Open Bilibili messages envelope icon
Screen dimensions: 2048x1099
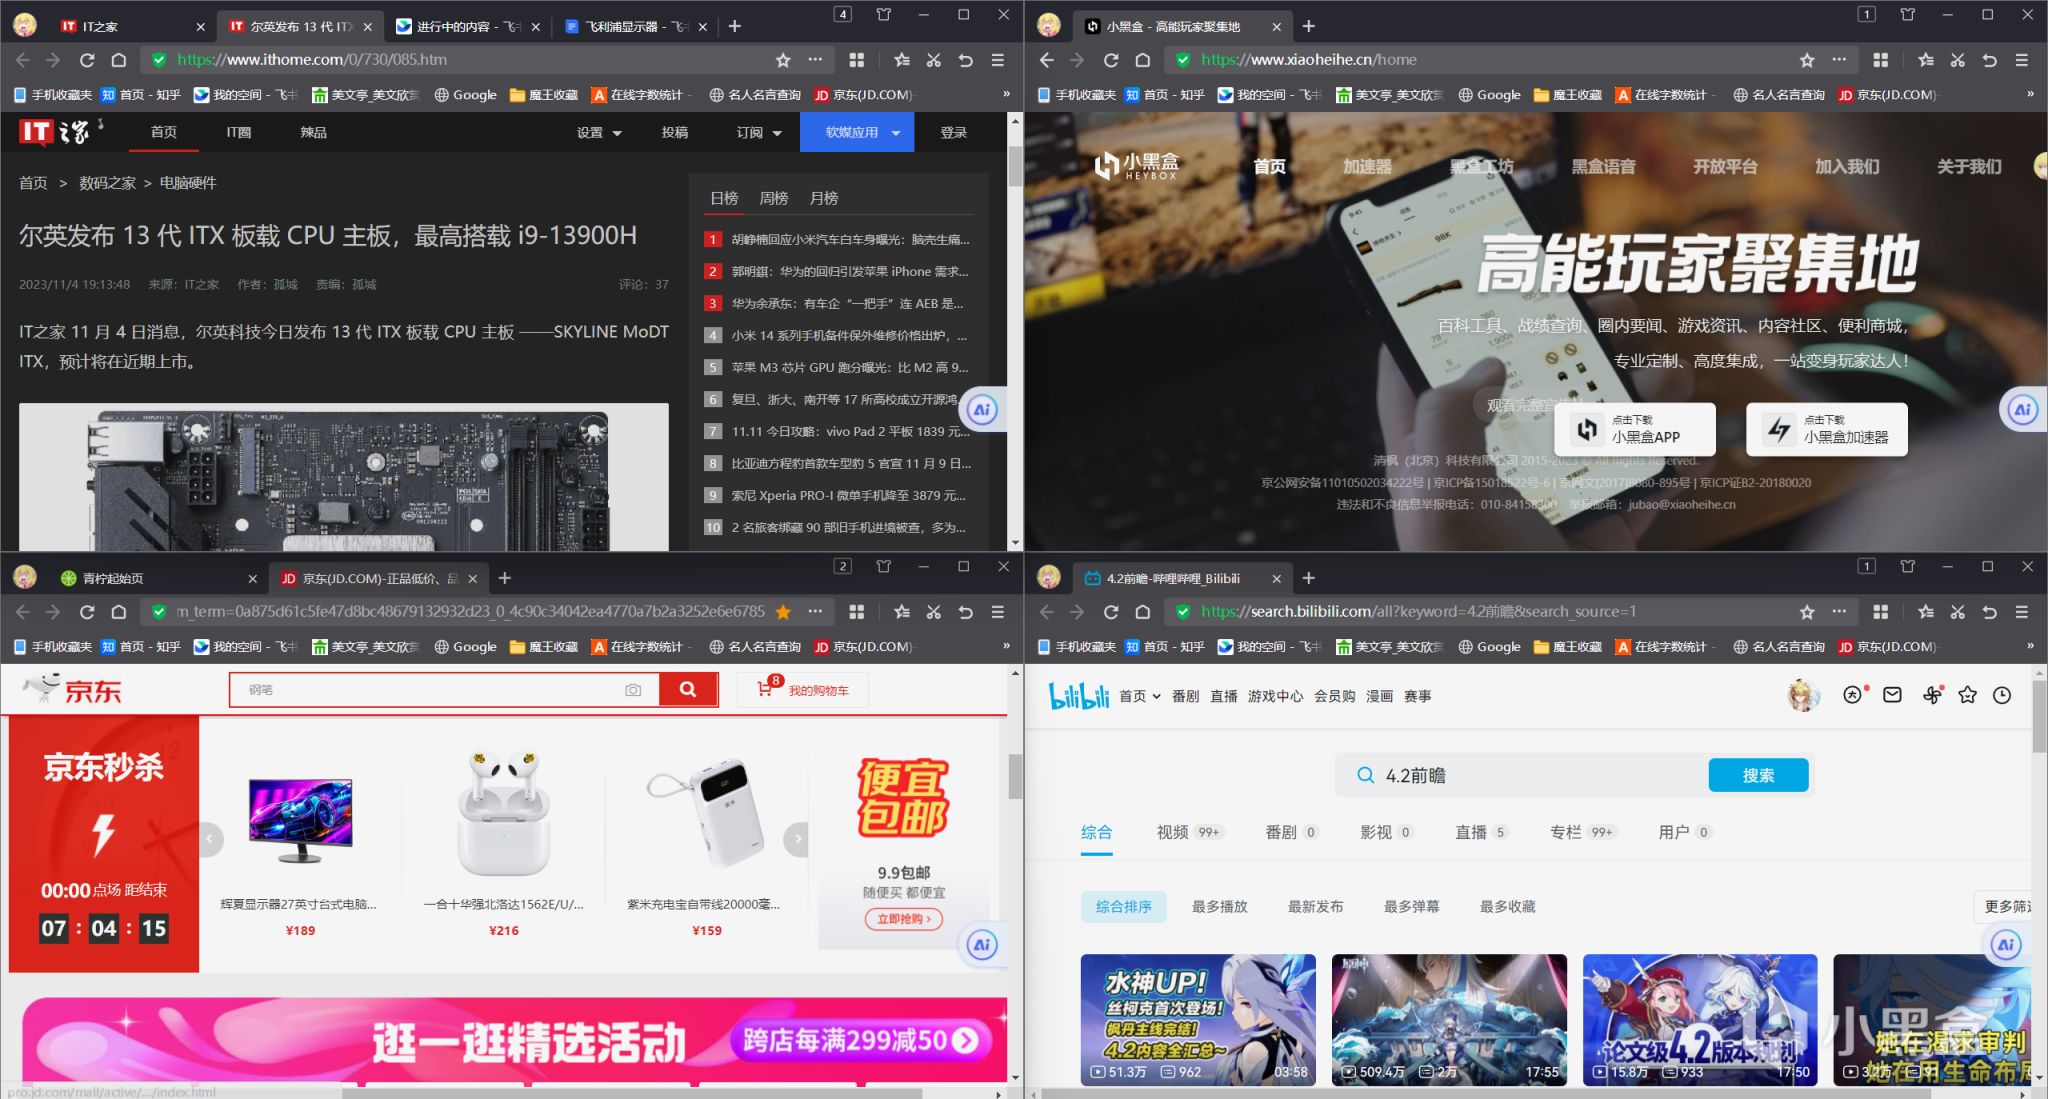coord(1892,695)
